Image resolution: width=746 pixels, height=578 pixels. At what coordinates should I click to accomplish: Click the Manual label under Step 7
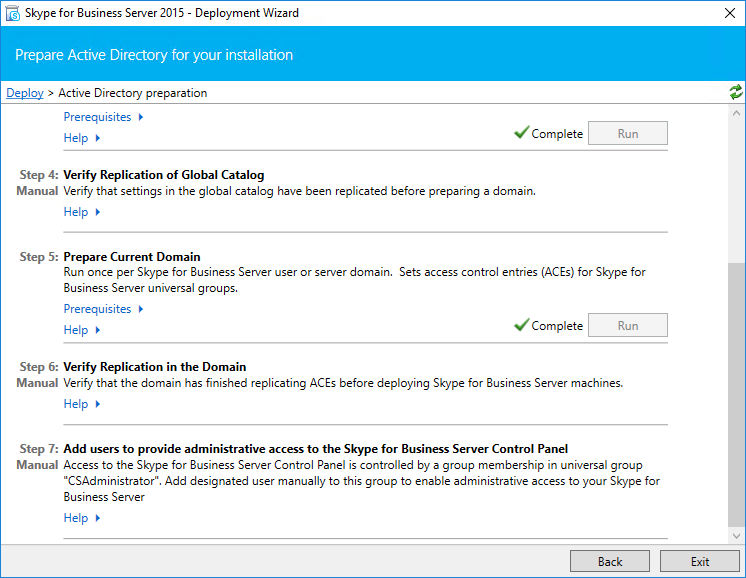37,465
